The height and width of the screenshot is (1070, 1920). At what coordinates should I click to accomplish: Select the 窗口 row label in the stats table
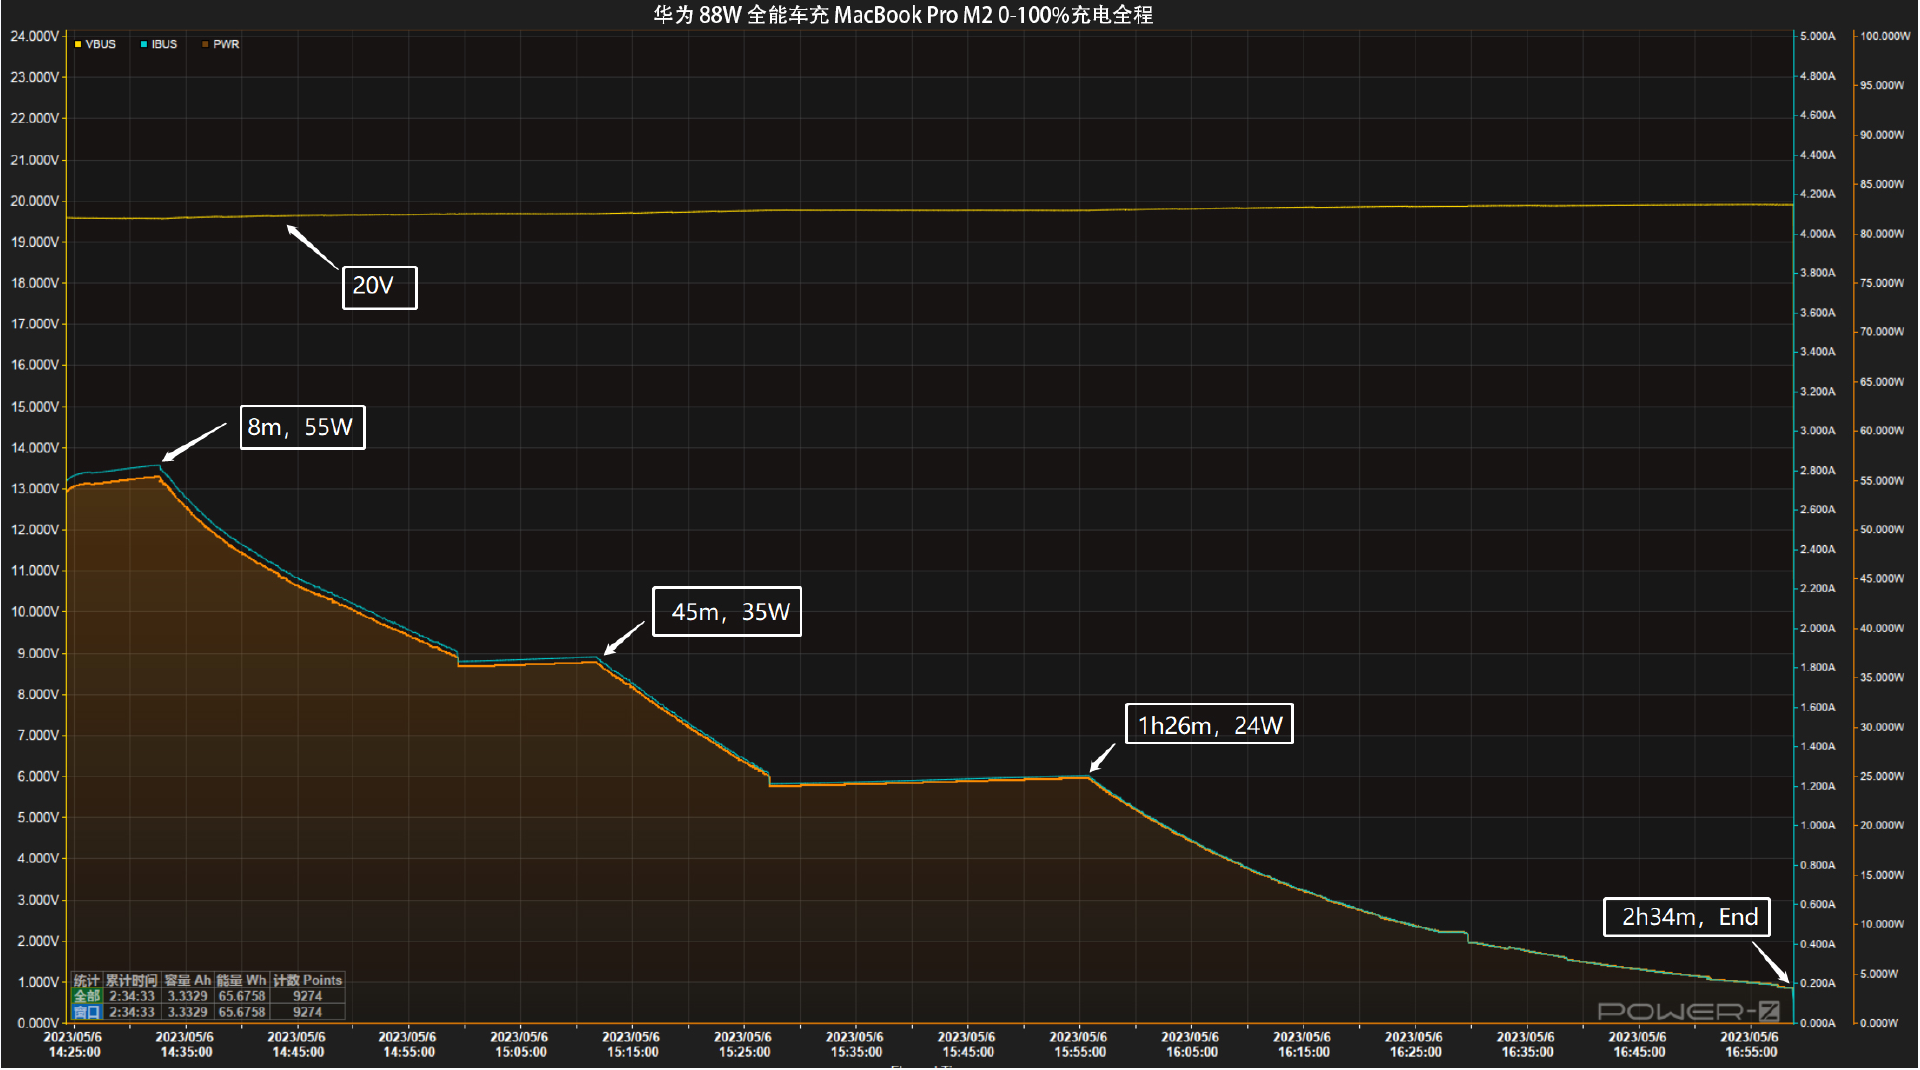[87, 1012]
